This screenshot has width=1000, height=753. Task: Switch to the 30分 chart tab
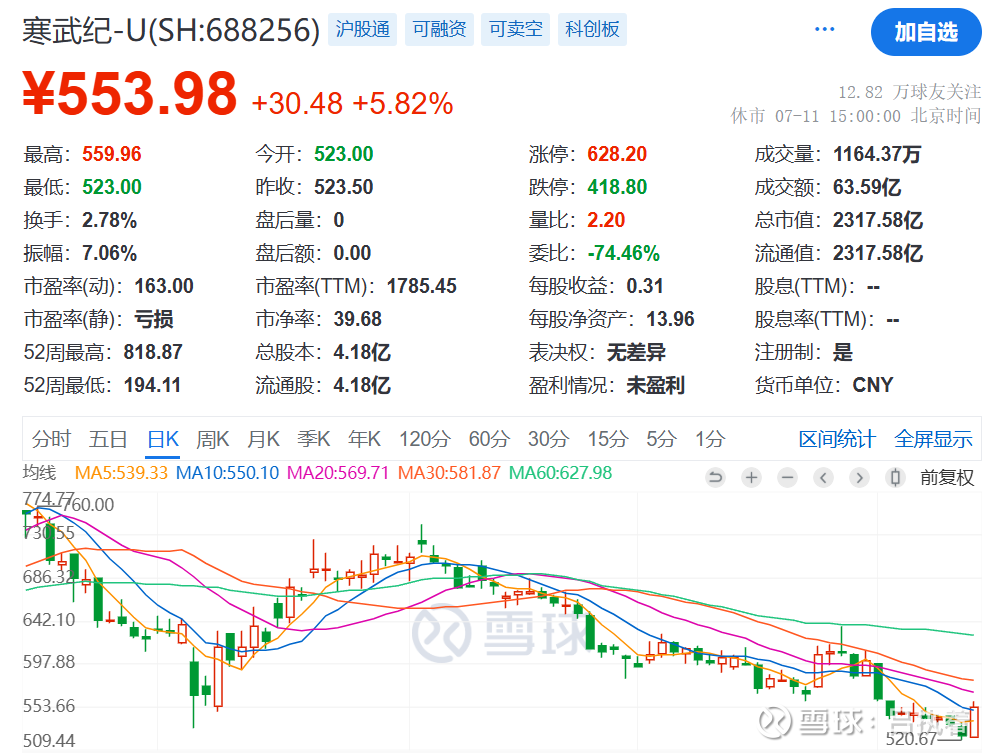point(548,439)
